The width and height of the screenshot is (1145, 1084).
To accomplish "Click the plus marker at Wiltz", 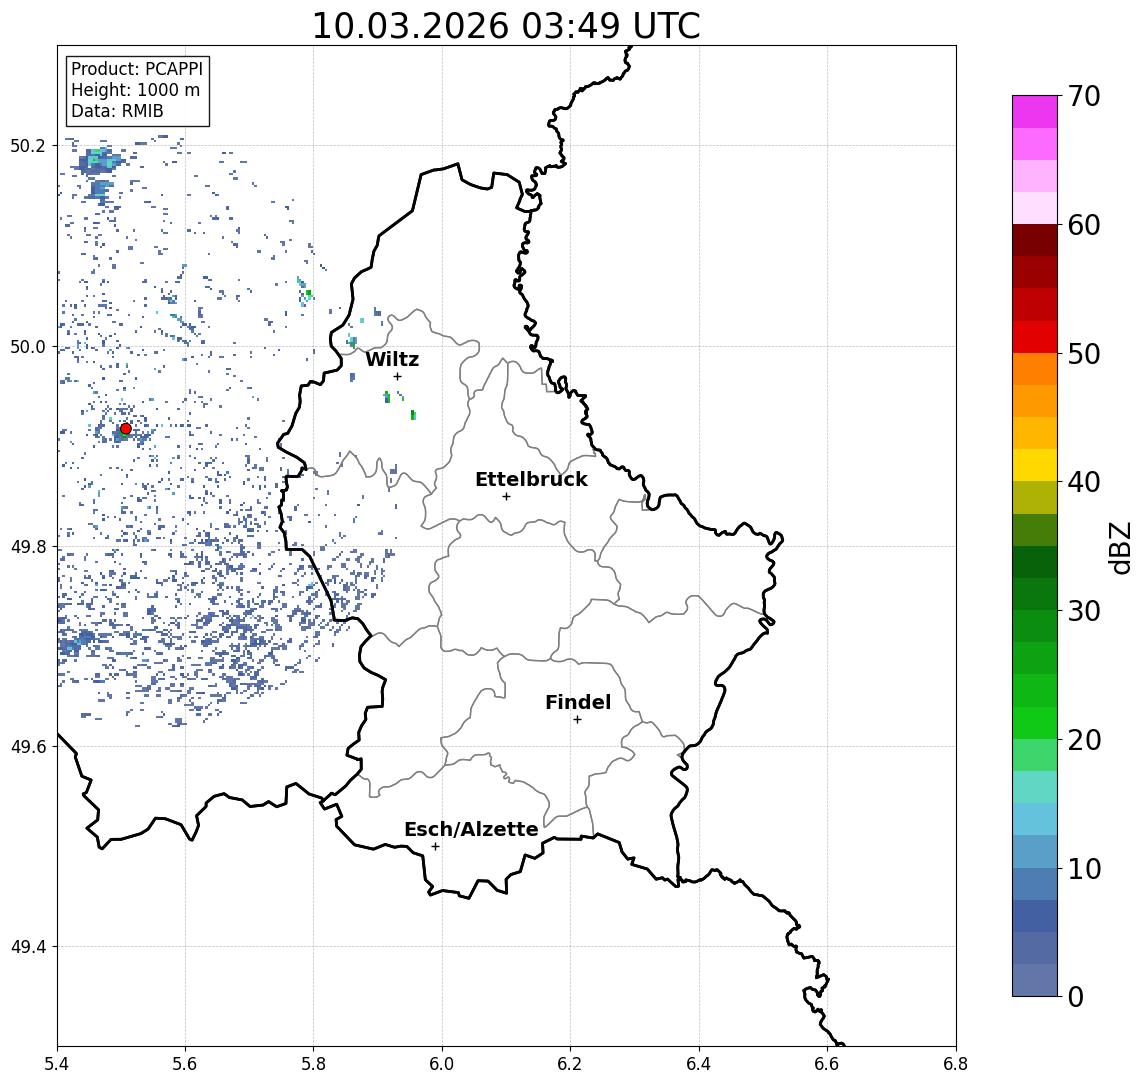I will coord(397,376).
